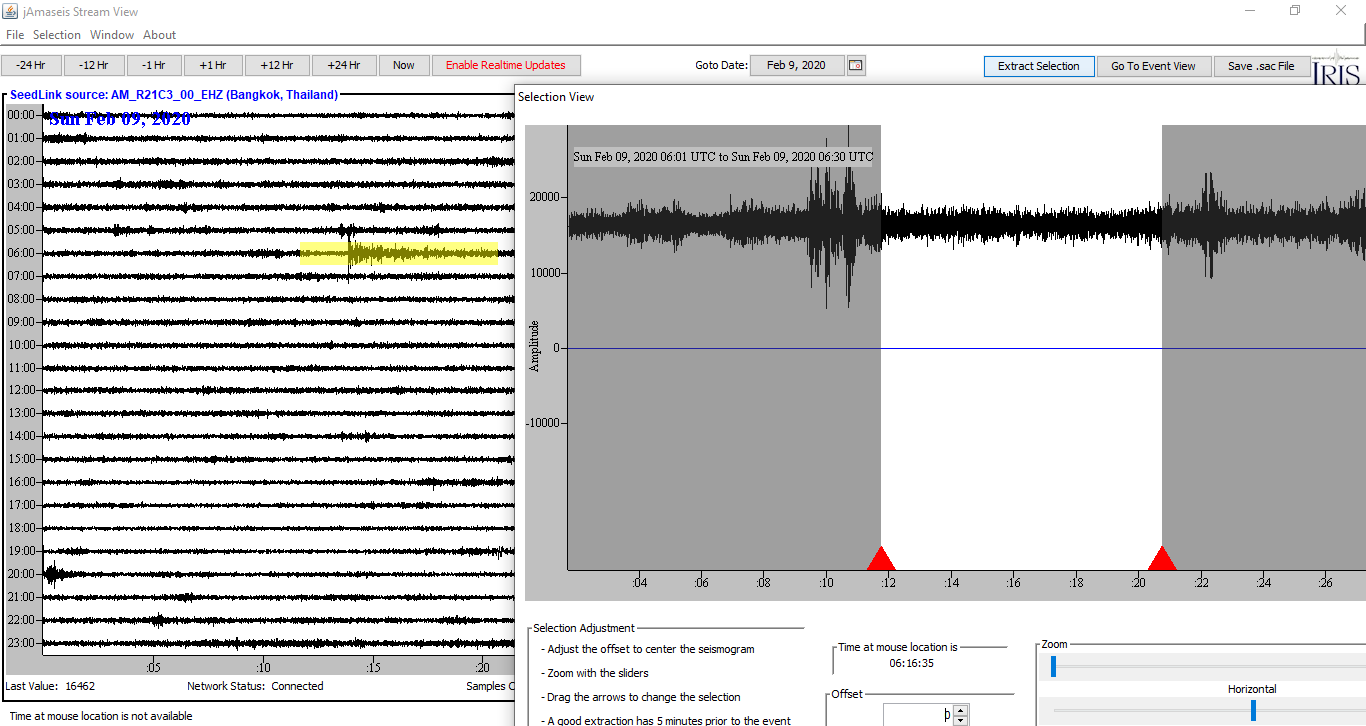Screen dimensions: 1366x726
Task: Click the 'Time at mouse location is' 06:16:35 value
Action: pyautogui.click(x=911, y=663)
